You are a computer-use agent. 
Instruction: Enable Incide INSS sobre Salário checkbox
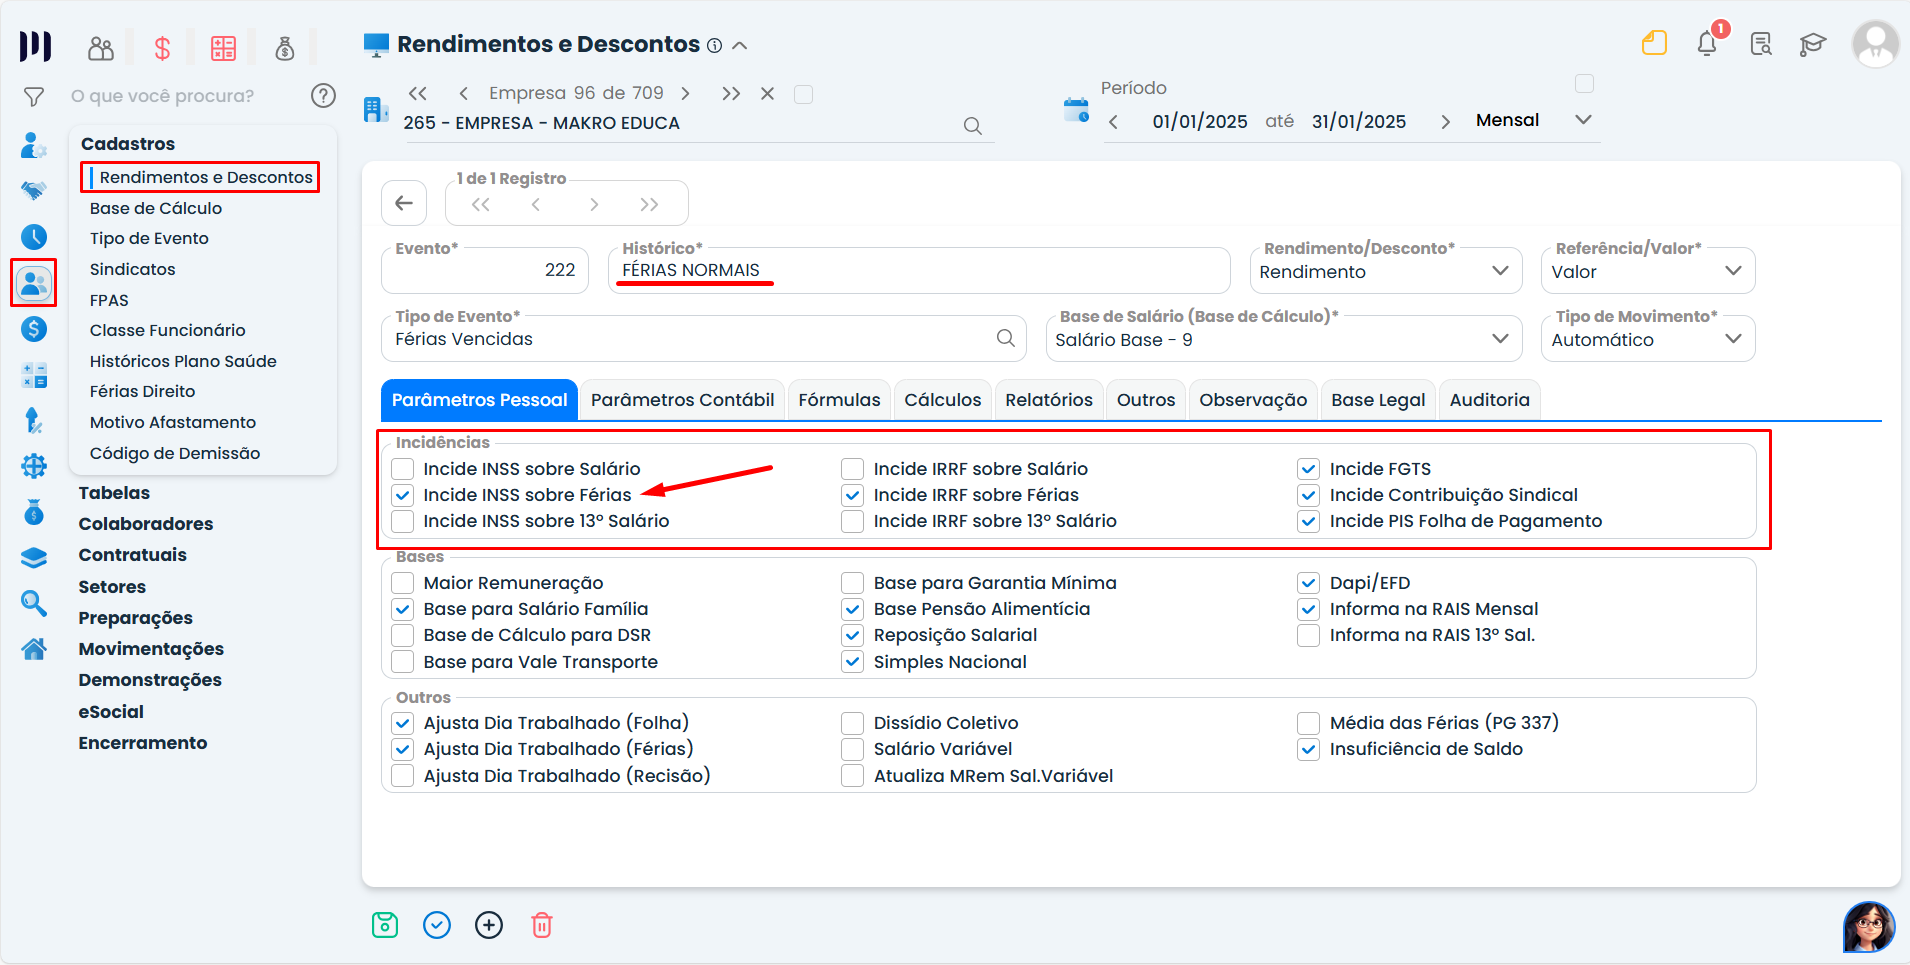pos(403,469)
